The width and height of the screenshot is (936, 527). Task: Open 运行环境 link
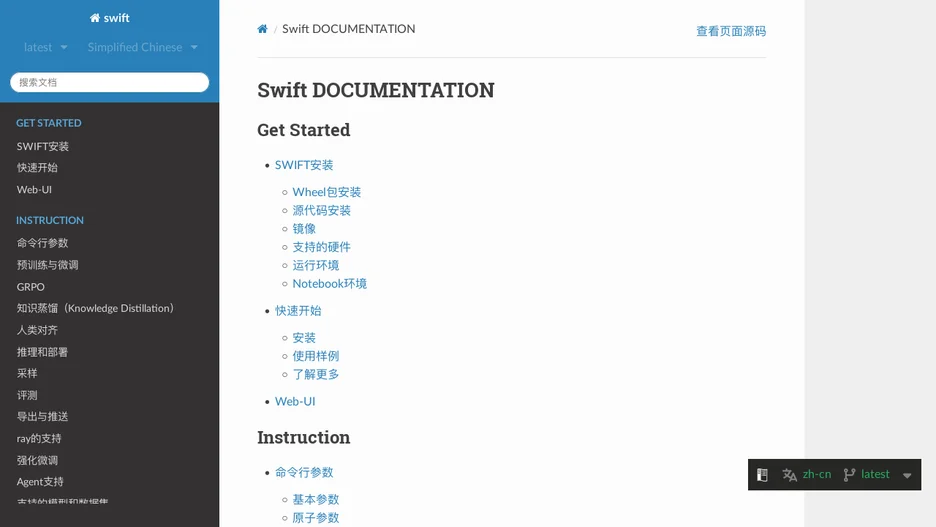[x=316, y=265]
